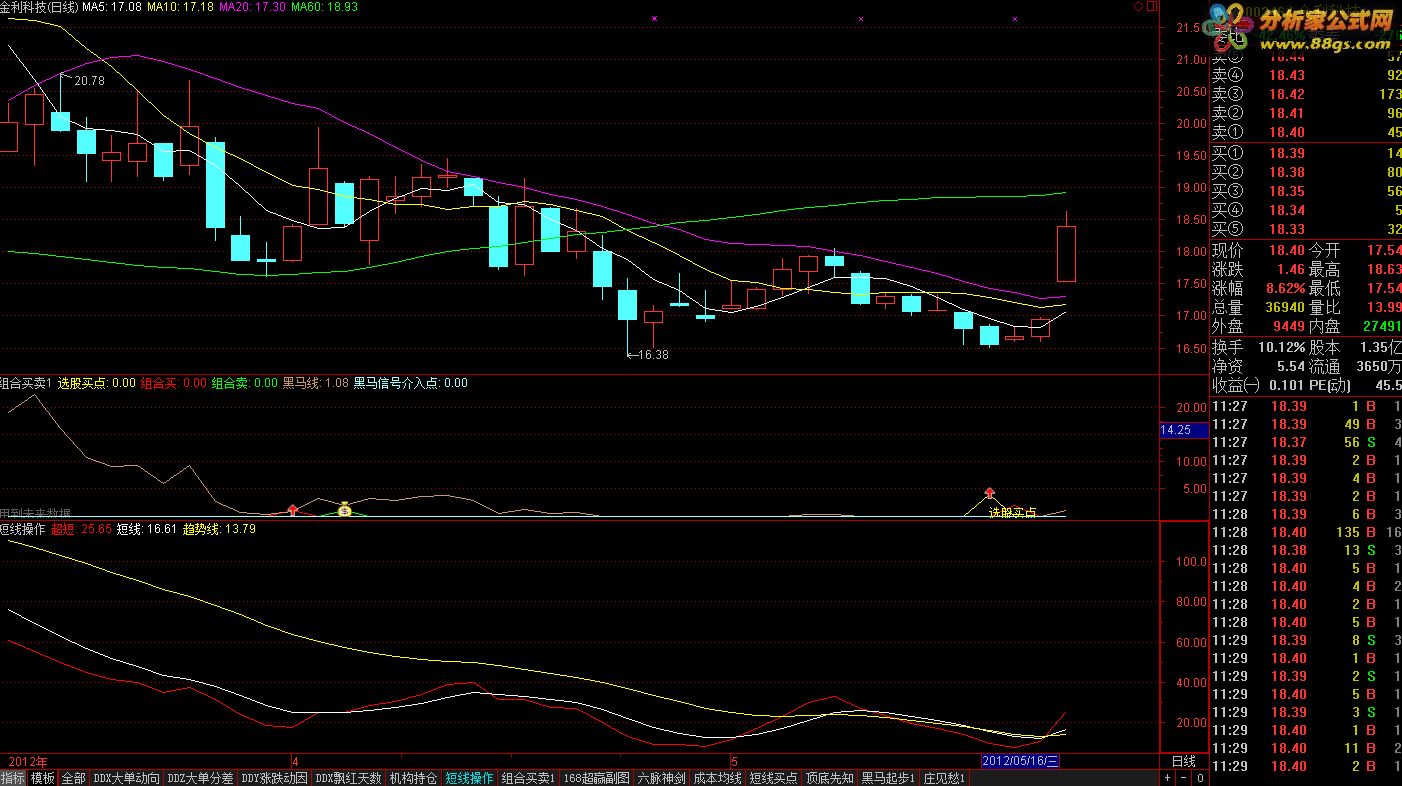The width and height of the screenshot is (1402, 786).
Task: Click the MA60: 18.93 label
Action: [x=325, y=7]
